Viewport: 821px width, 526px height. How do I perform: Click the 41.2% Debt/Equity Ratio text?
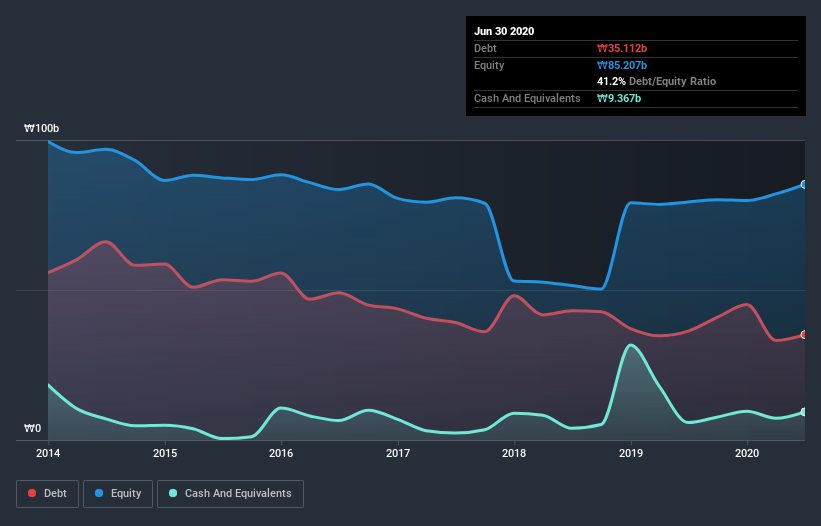click(x=657, y=81)
